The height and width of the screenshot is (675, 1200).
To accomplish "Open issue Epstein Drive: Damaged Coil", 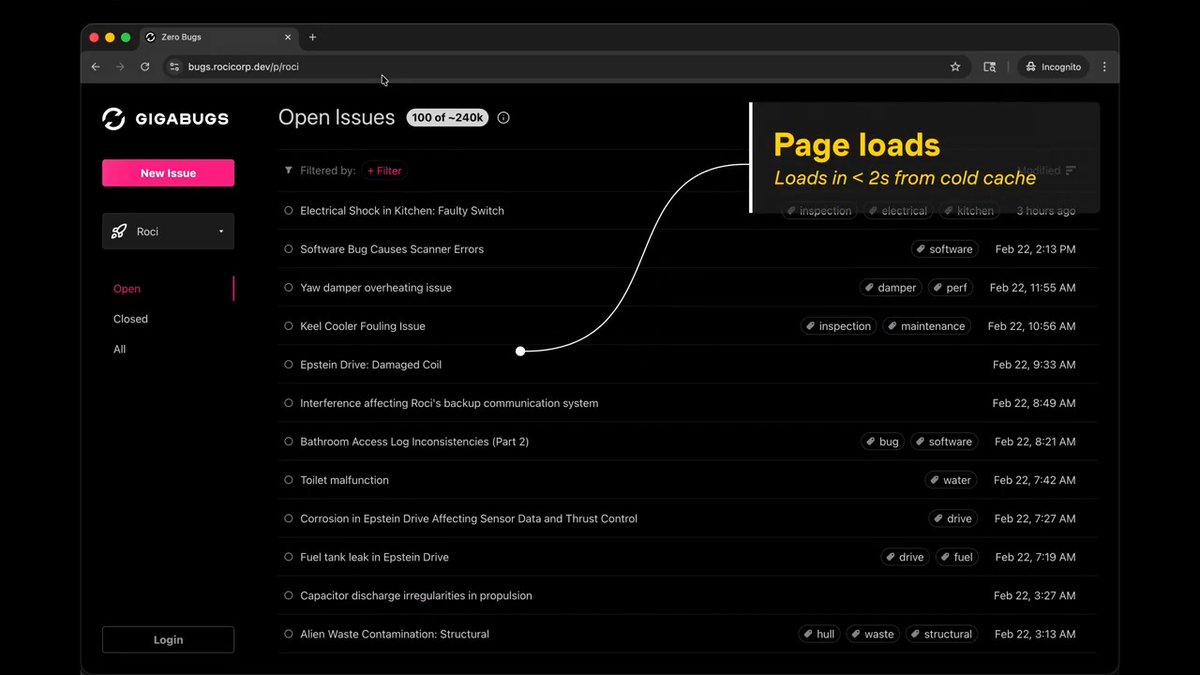I will (371, 365).
